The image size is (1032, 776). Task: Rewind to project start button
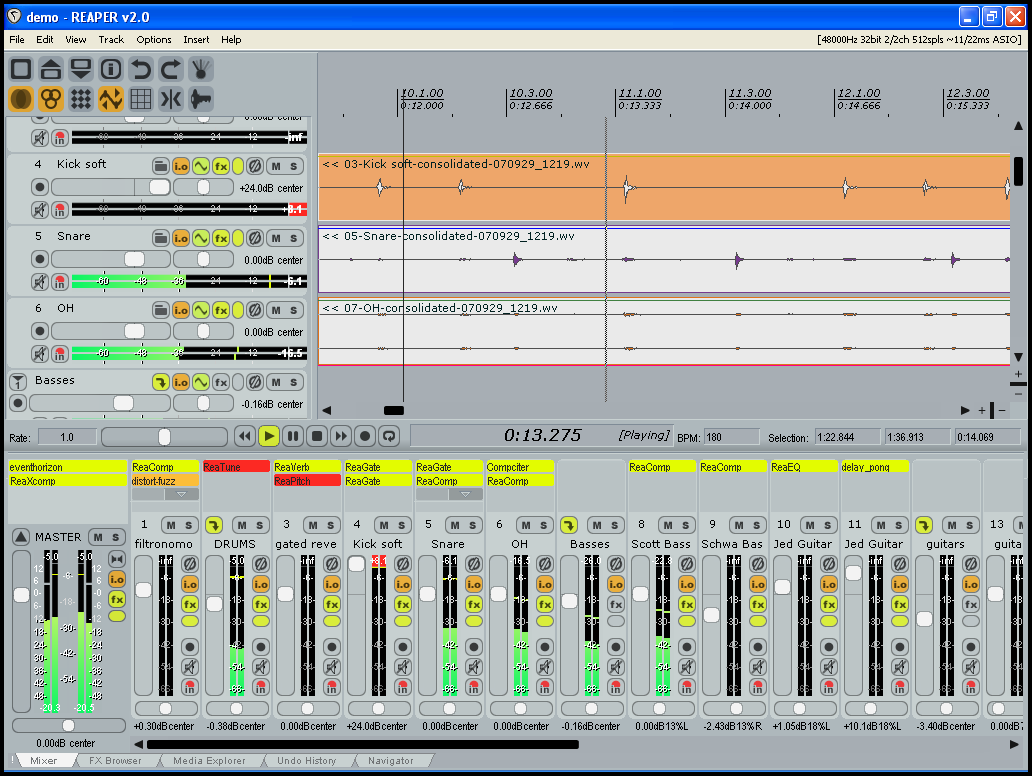point(244,436)
